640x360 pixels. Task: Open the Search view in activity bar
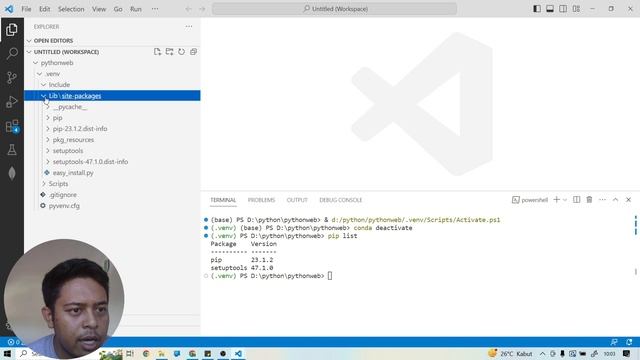12,53
